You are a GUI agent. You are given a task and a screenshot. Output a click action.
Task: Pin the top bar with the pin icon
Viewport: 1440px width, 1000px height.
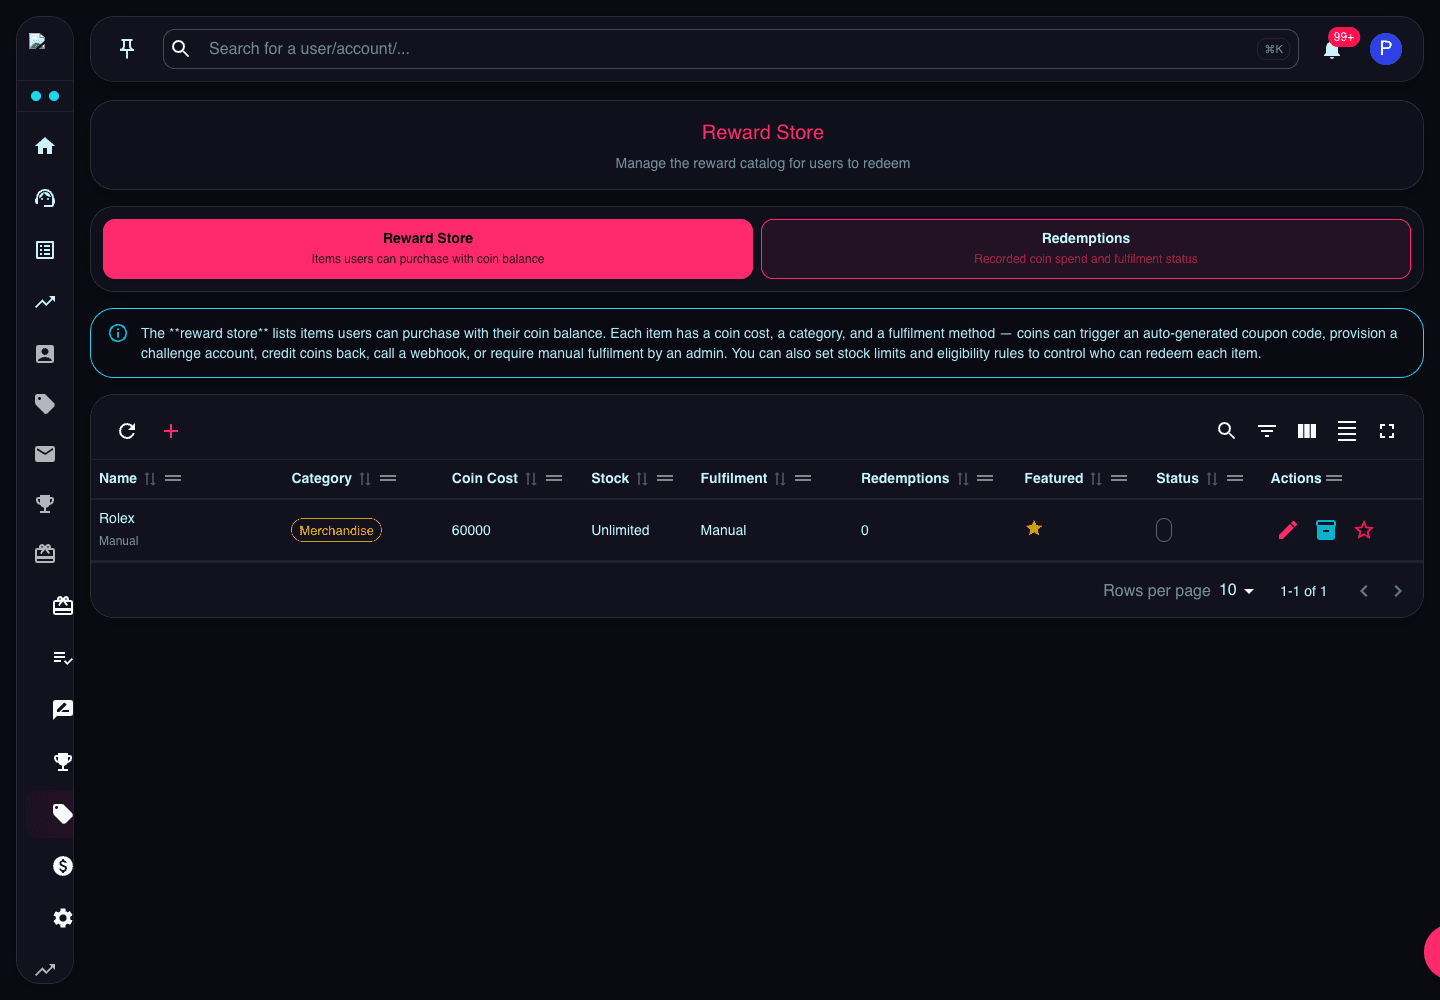[127, 48]
